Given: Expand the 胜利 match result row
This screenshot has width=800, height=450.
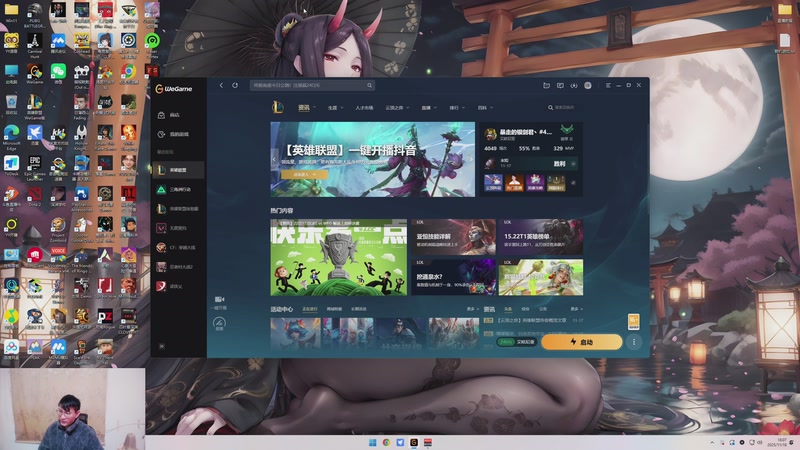Looking at the screenshot, I should 530,164.
